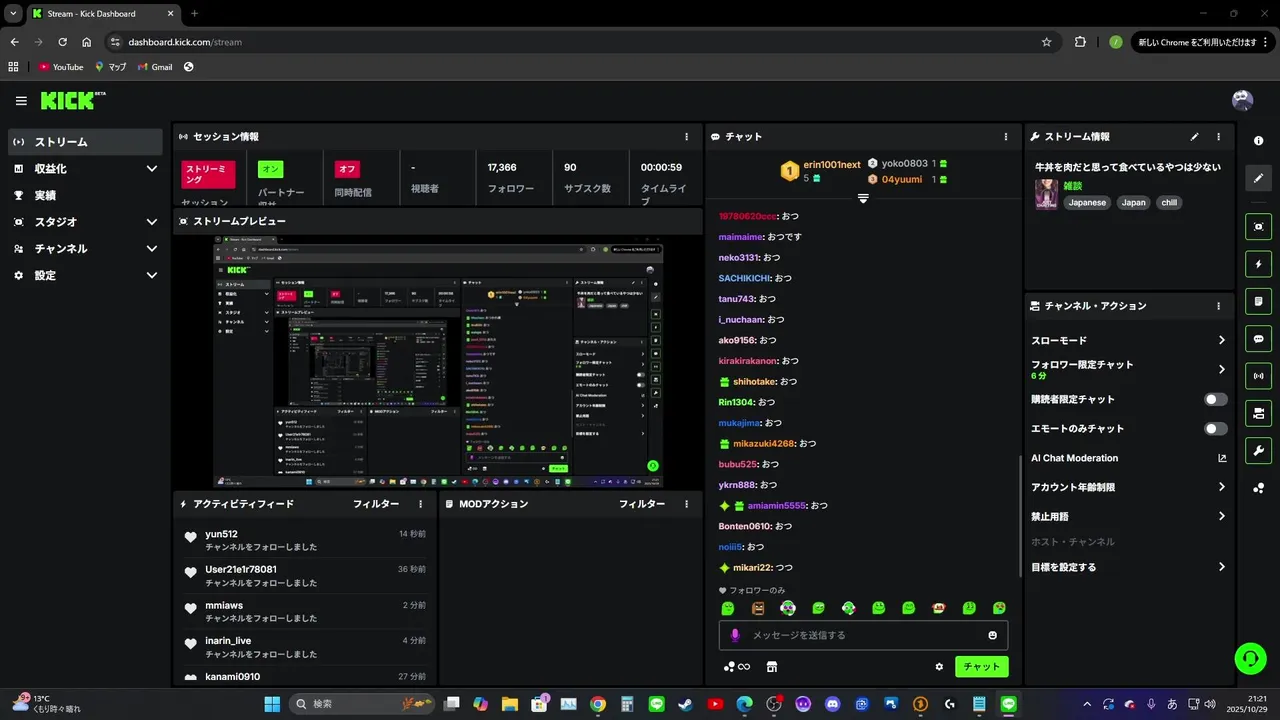Image resolution: width=1280 pixels, height=720 pixels.
Task: Open Discord from Windows taskbar
Action: pyautogui.click(x=832, y=704)
